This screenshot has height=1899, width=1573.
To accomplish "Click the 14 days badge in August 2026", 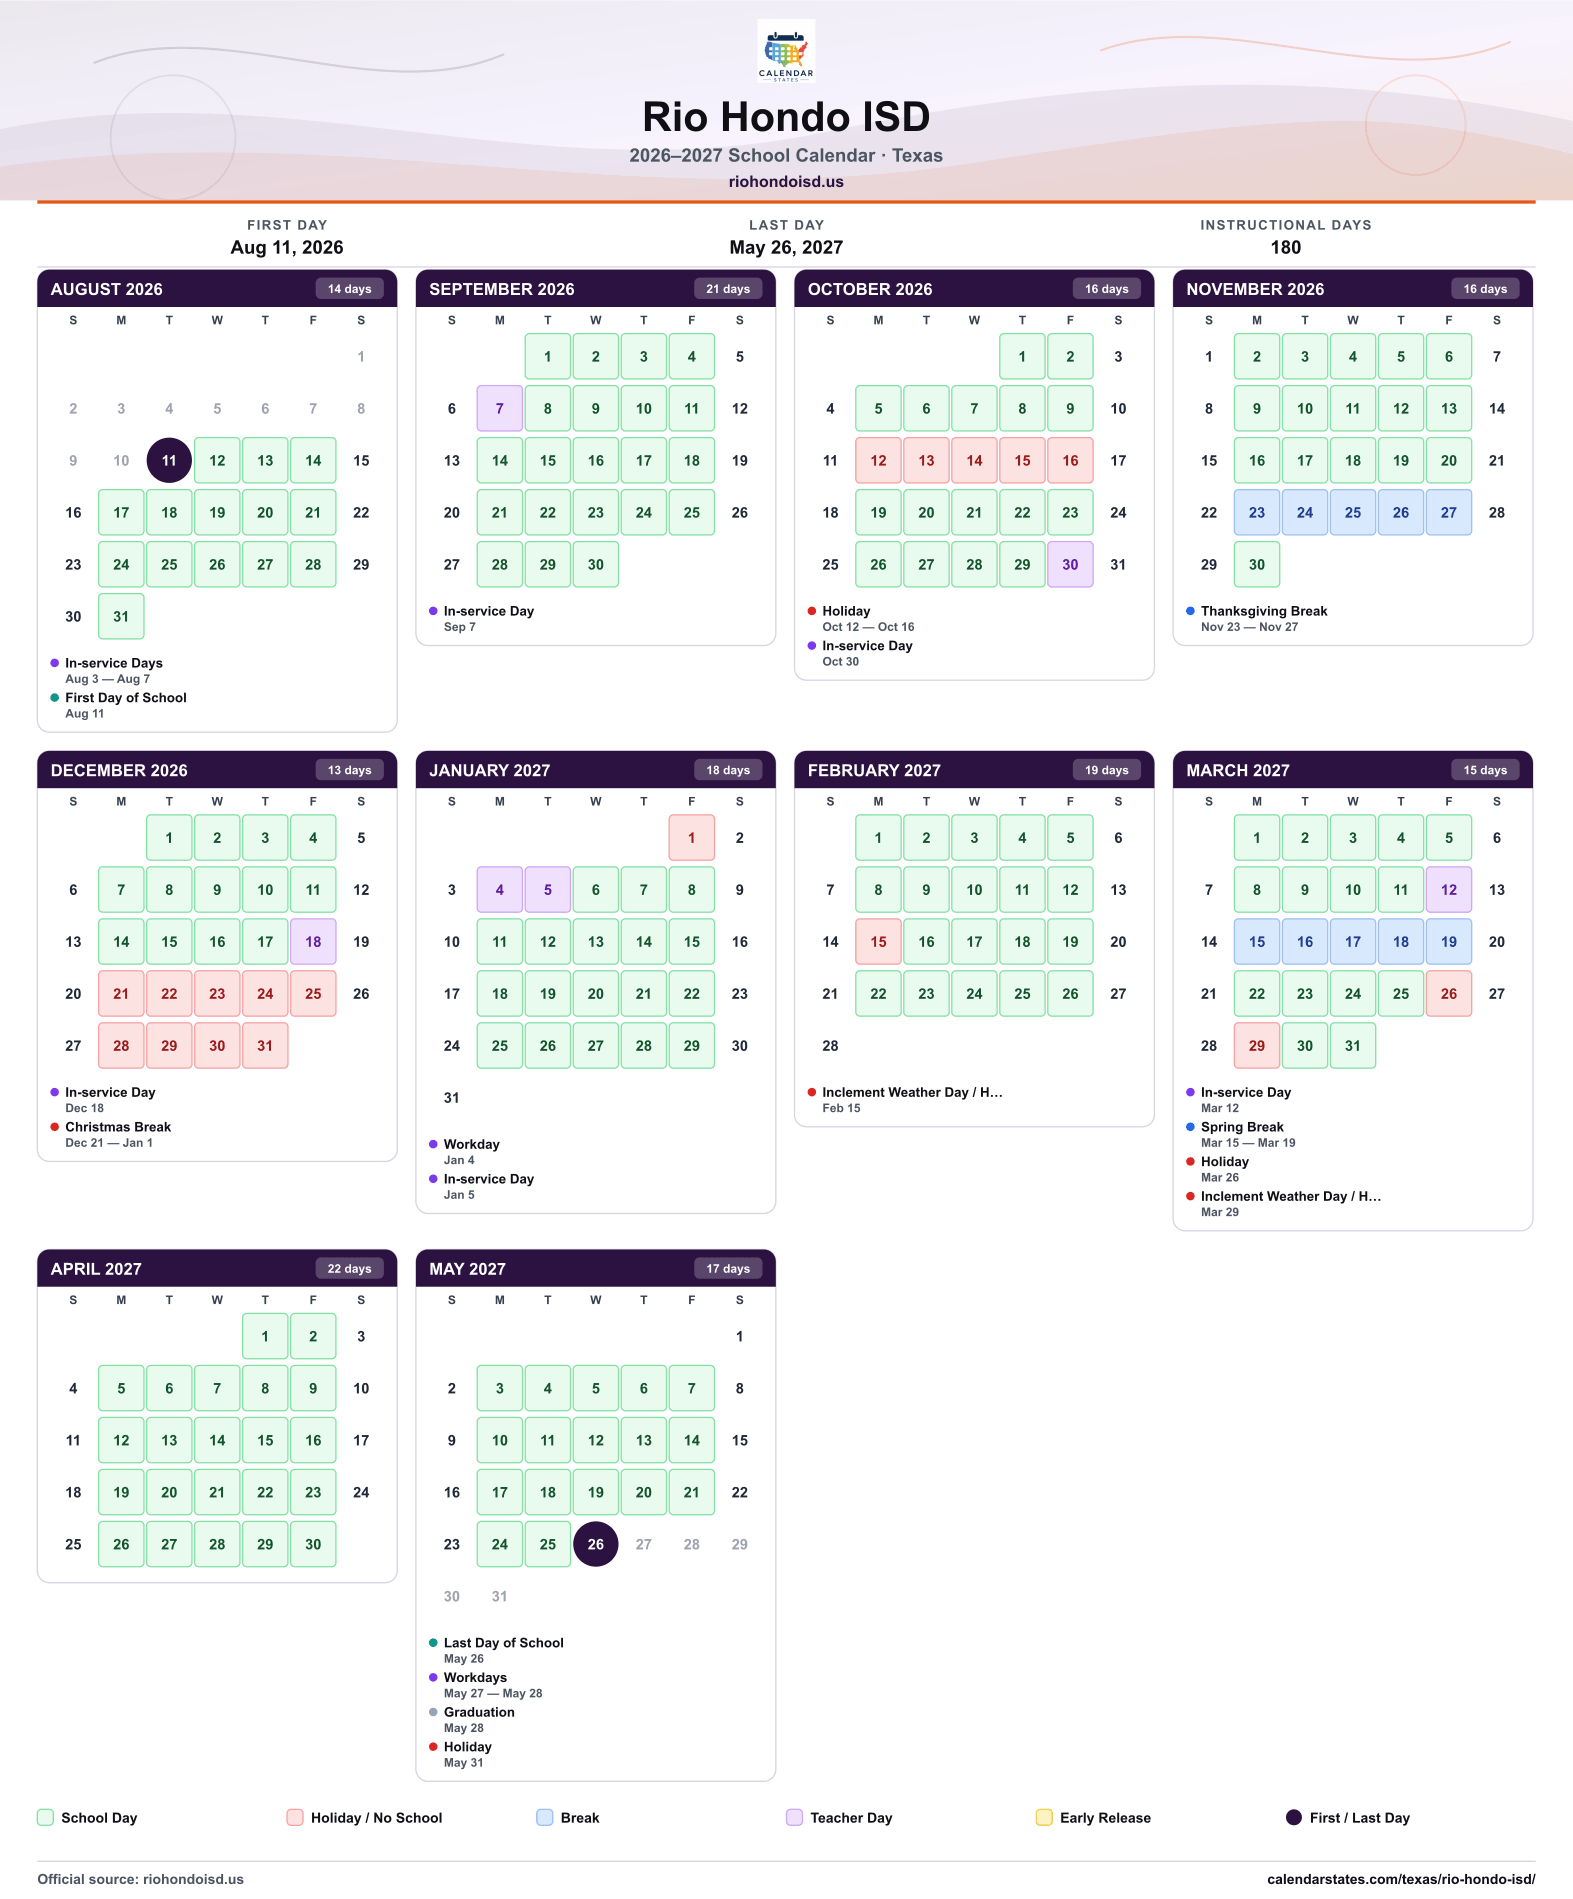I will pyautogui.click(x=350, y=289).
